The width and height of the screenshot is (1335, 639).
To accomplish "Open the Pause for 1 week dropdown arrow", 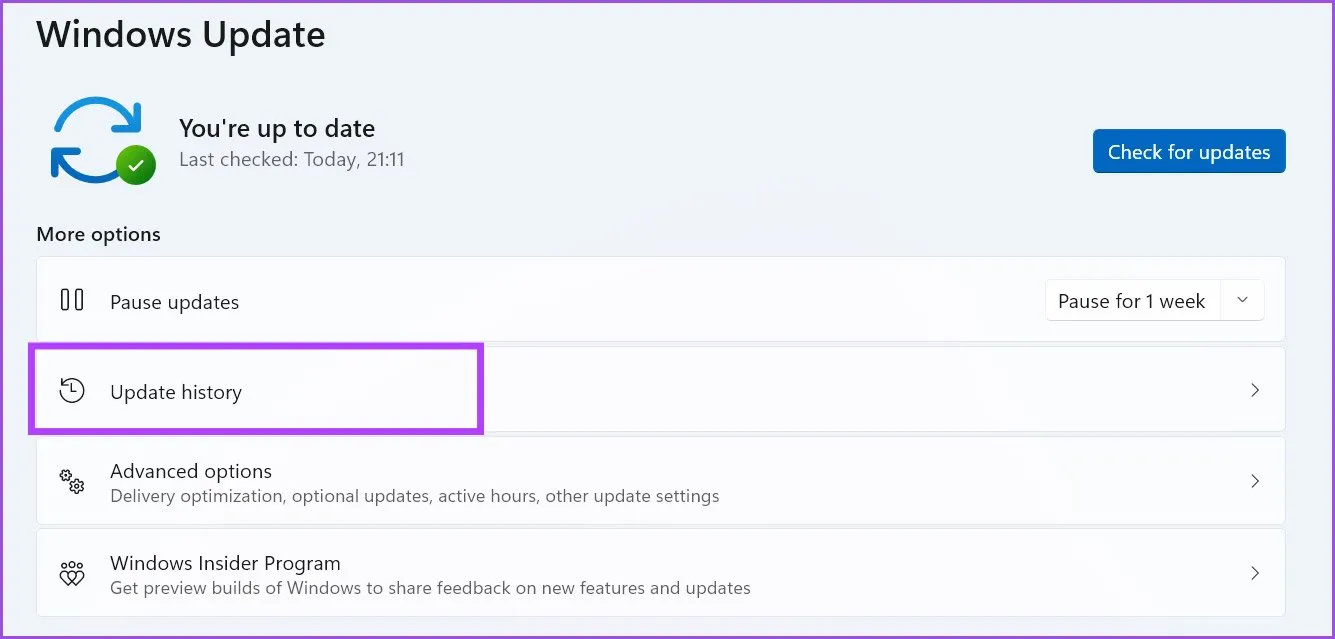I will click(x=1242, y=301).
